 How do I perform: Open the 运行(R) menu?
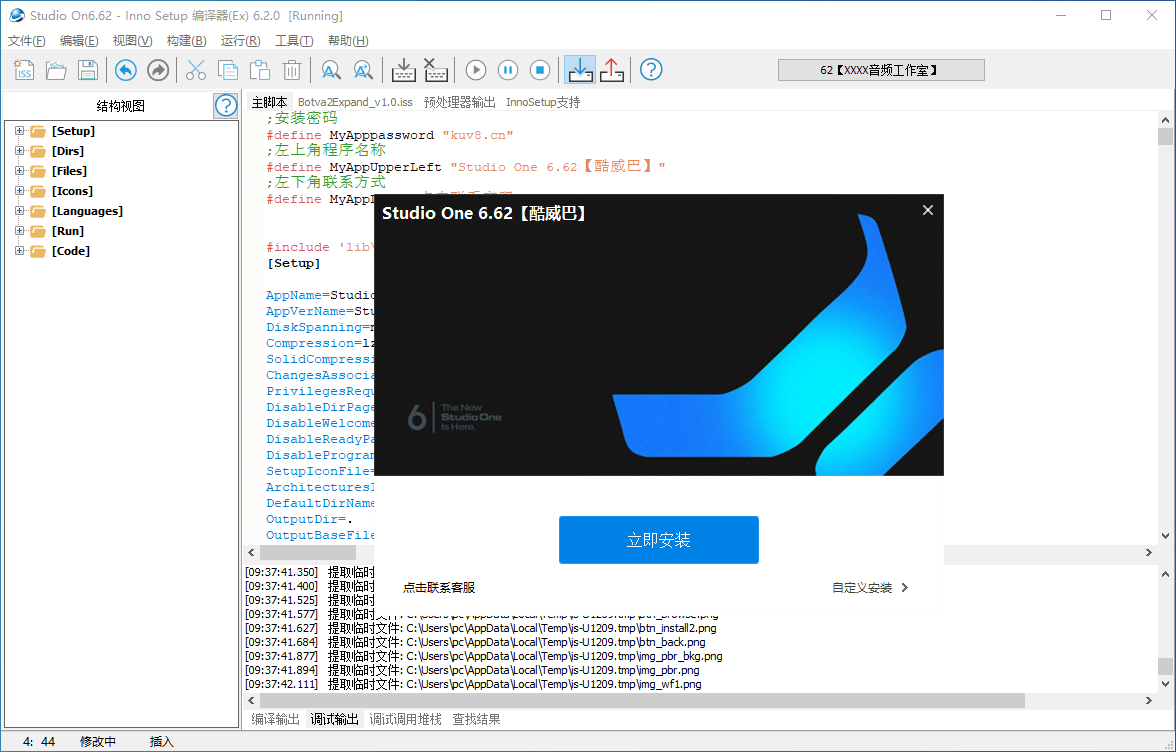(x=240, y=40)
